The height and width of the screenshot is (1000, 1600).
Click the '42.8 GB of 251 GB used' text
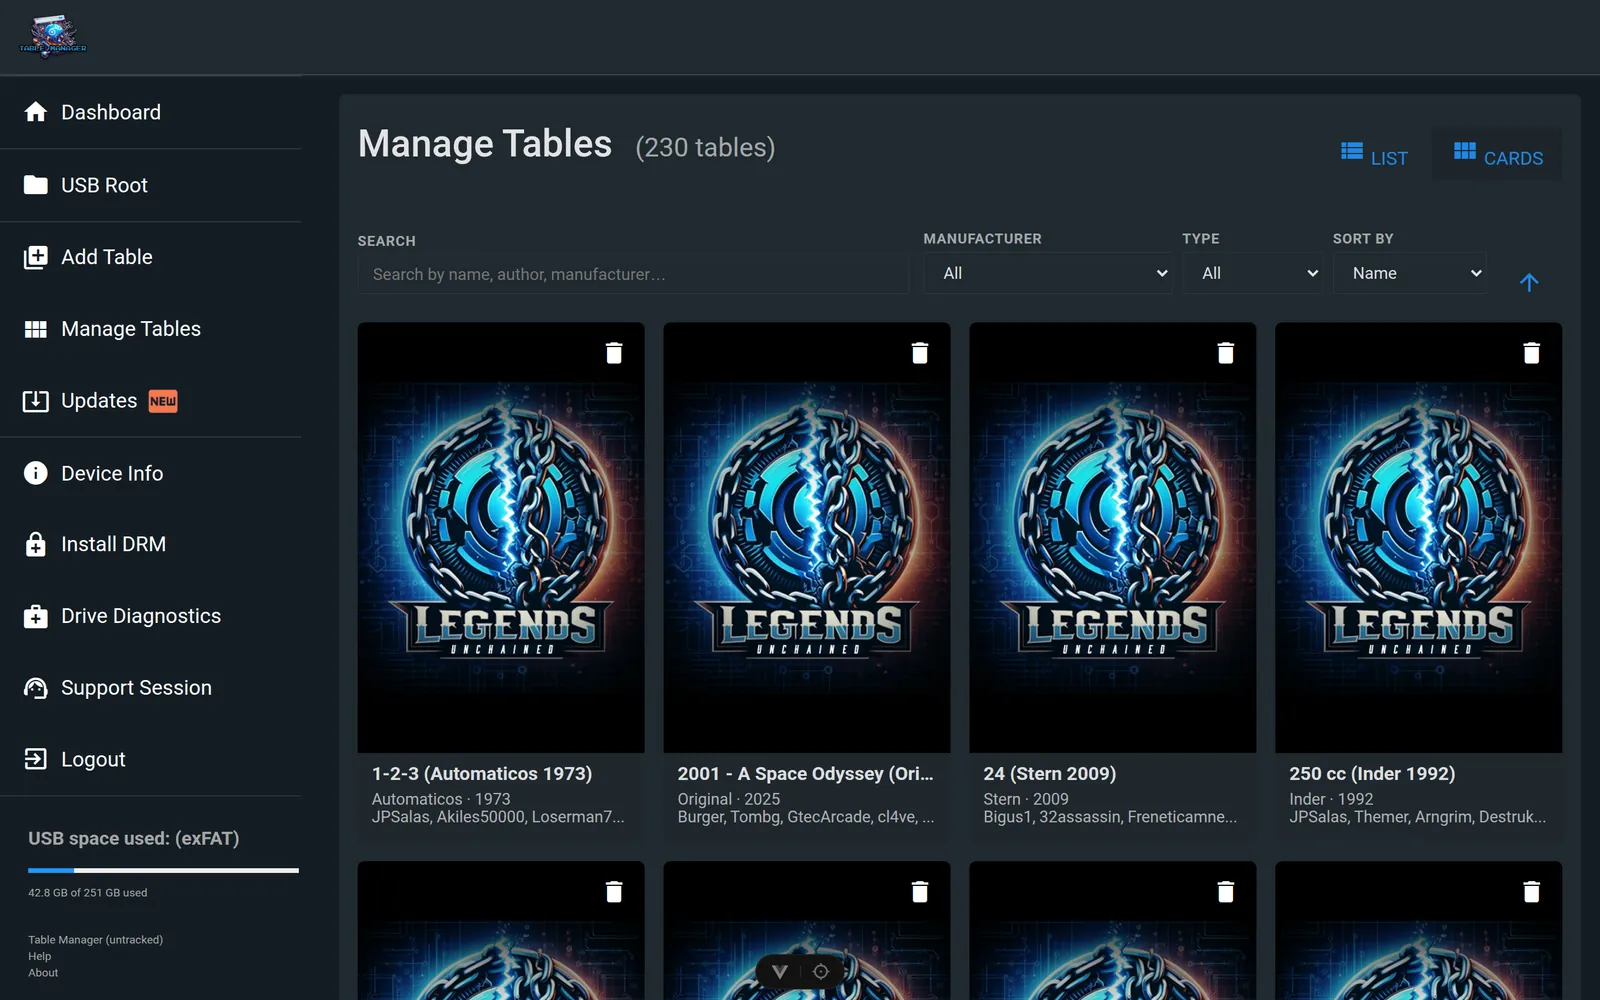[87, 893]
